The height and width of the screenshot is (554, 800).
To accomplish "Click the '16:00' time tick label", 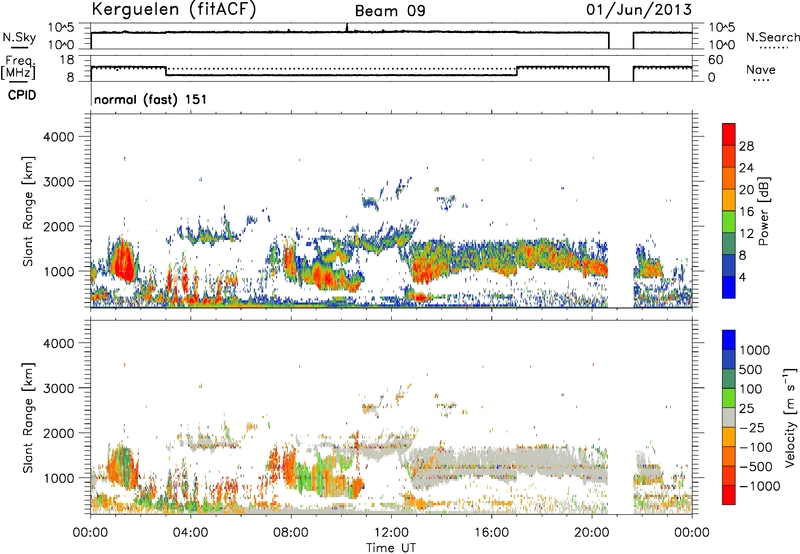I will click(491, 532).
